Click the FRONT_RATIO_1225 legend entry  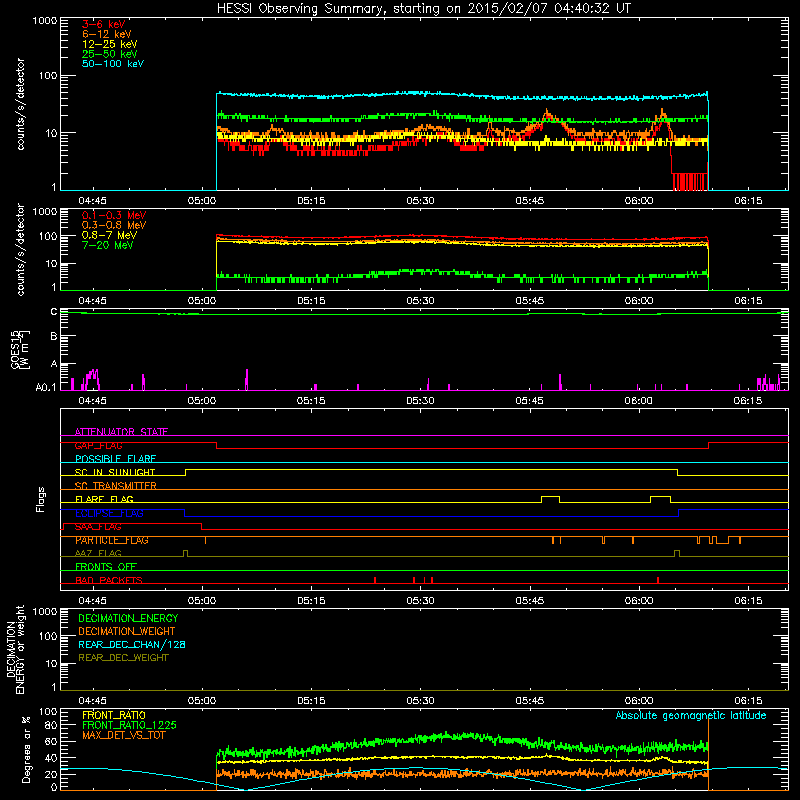point(130,725)
